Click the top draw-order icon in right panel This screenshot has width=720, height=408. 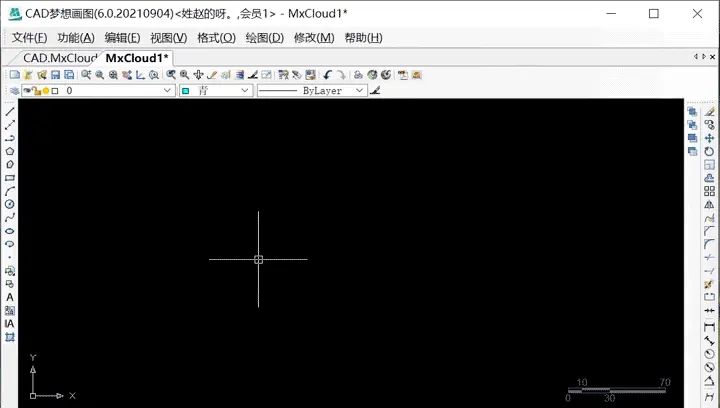pyautogui.click(x=692, y=112)
